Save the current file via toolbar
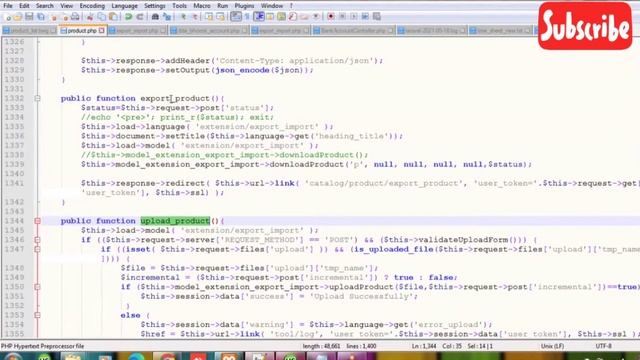The image size is (640, 360). (29, 17)
